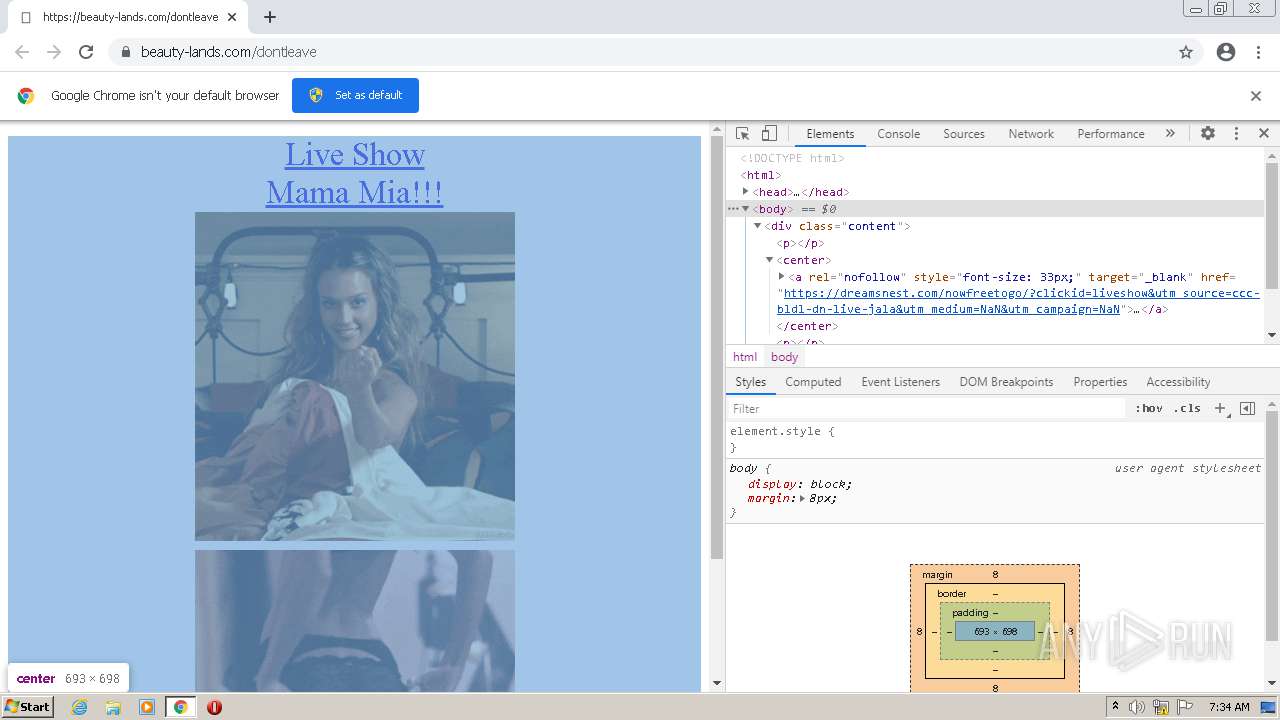Collapse the div class content node
The image size is (1280, 720).
click(758, 226)
